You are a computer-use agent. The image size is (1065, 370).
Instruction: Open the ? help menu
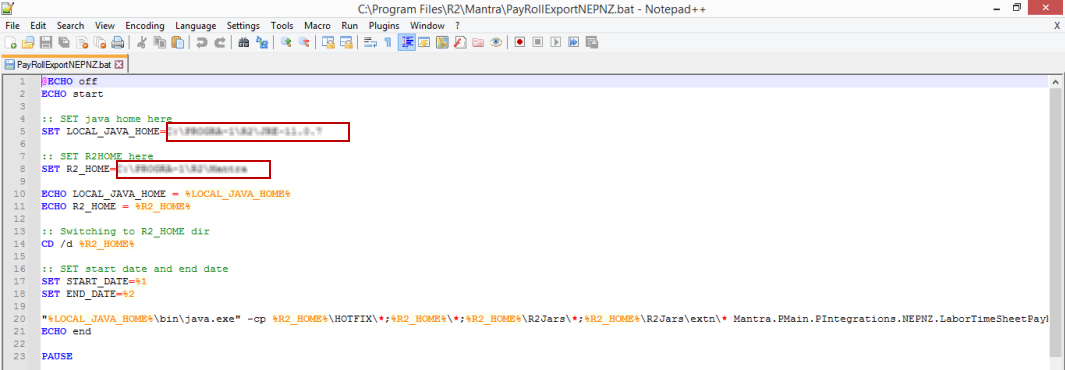pos(458,26)
